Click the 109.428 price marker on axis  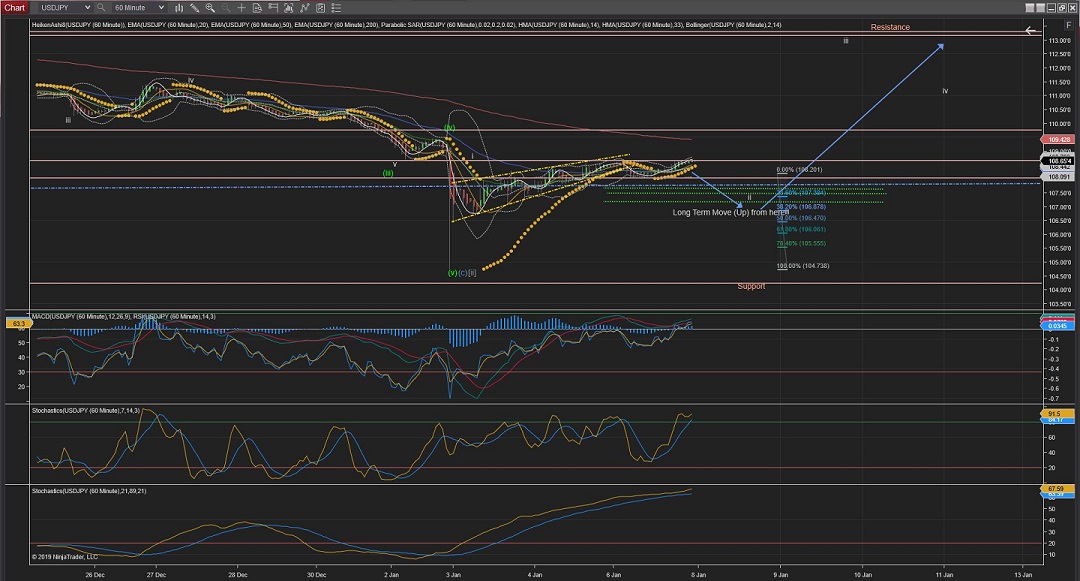point(1056,140)
